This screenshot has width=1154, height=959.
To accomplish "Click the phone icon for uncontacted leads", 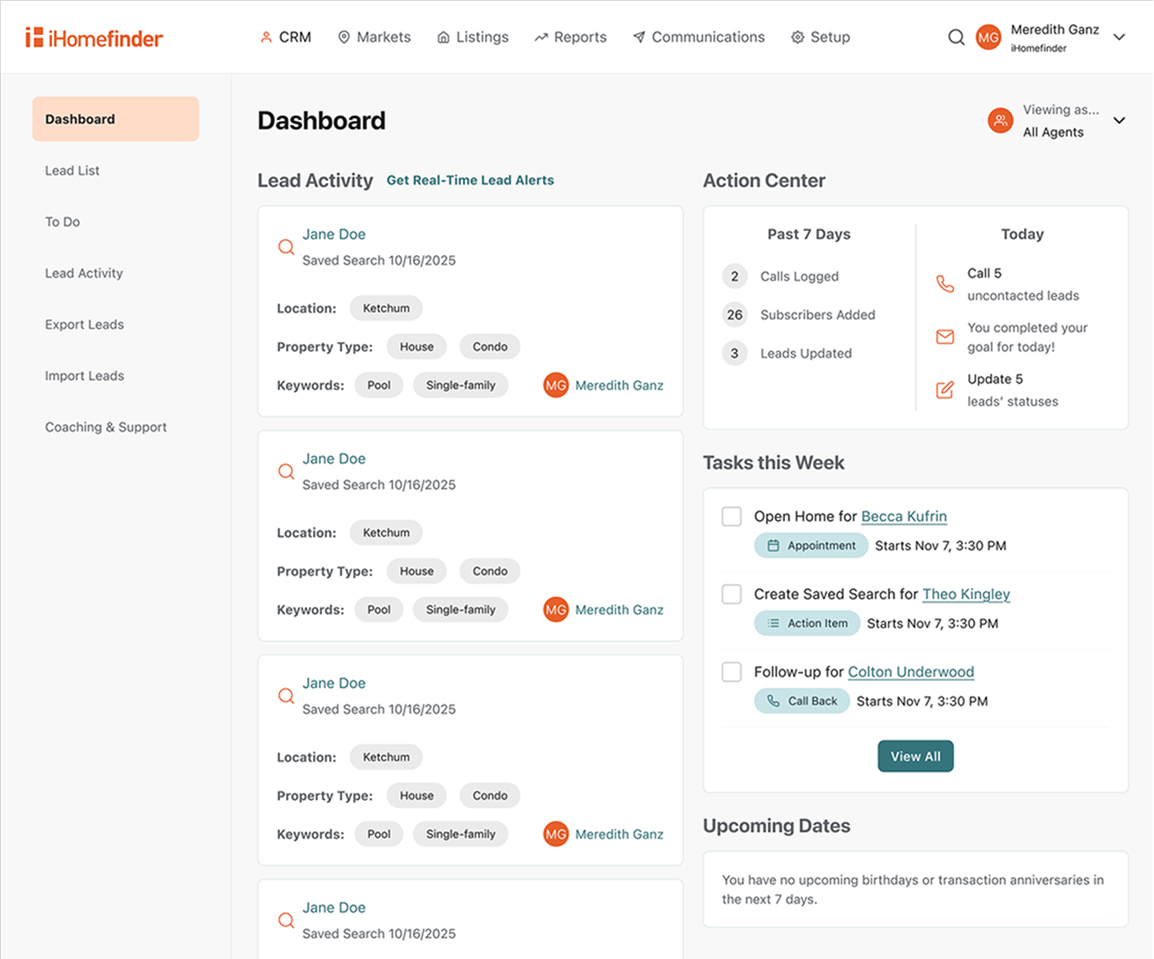I will point(944,284).
